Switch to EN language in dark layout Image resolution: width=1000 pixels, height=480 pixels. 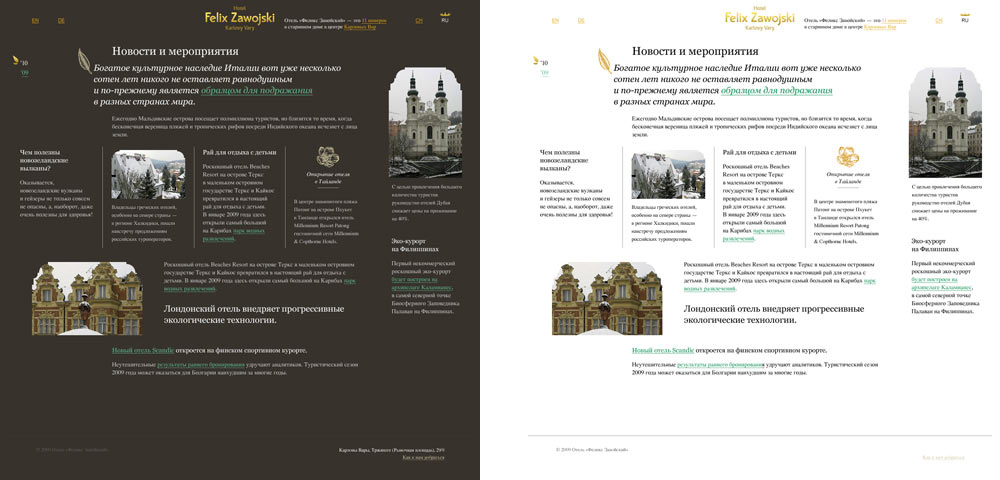coord(35,20)
